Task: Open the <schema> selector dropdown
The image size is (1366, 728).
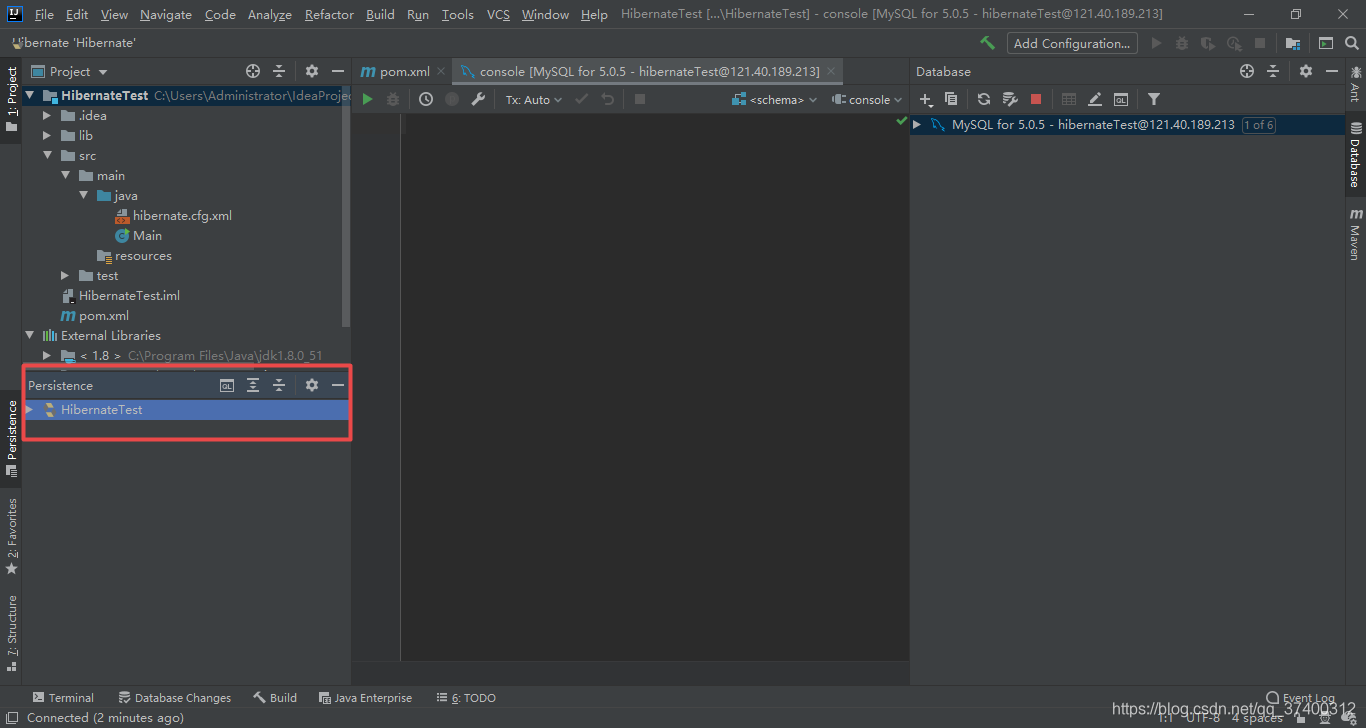Action: [775, 100]
